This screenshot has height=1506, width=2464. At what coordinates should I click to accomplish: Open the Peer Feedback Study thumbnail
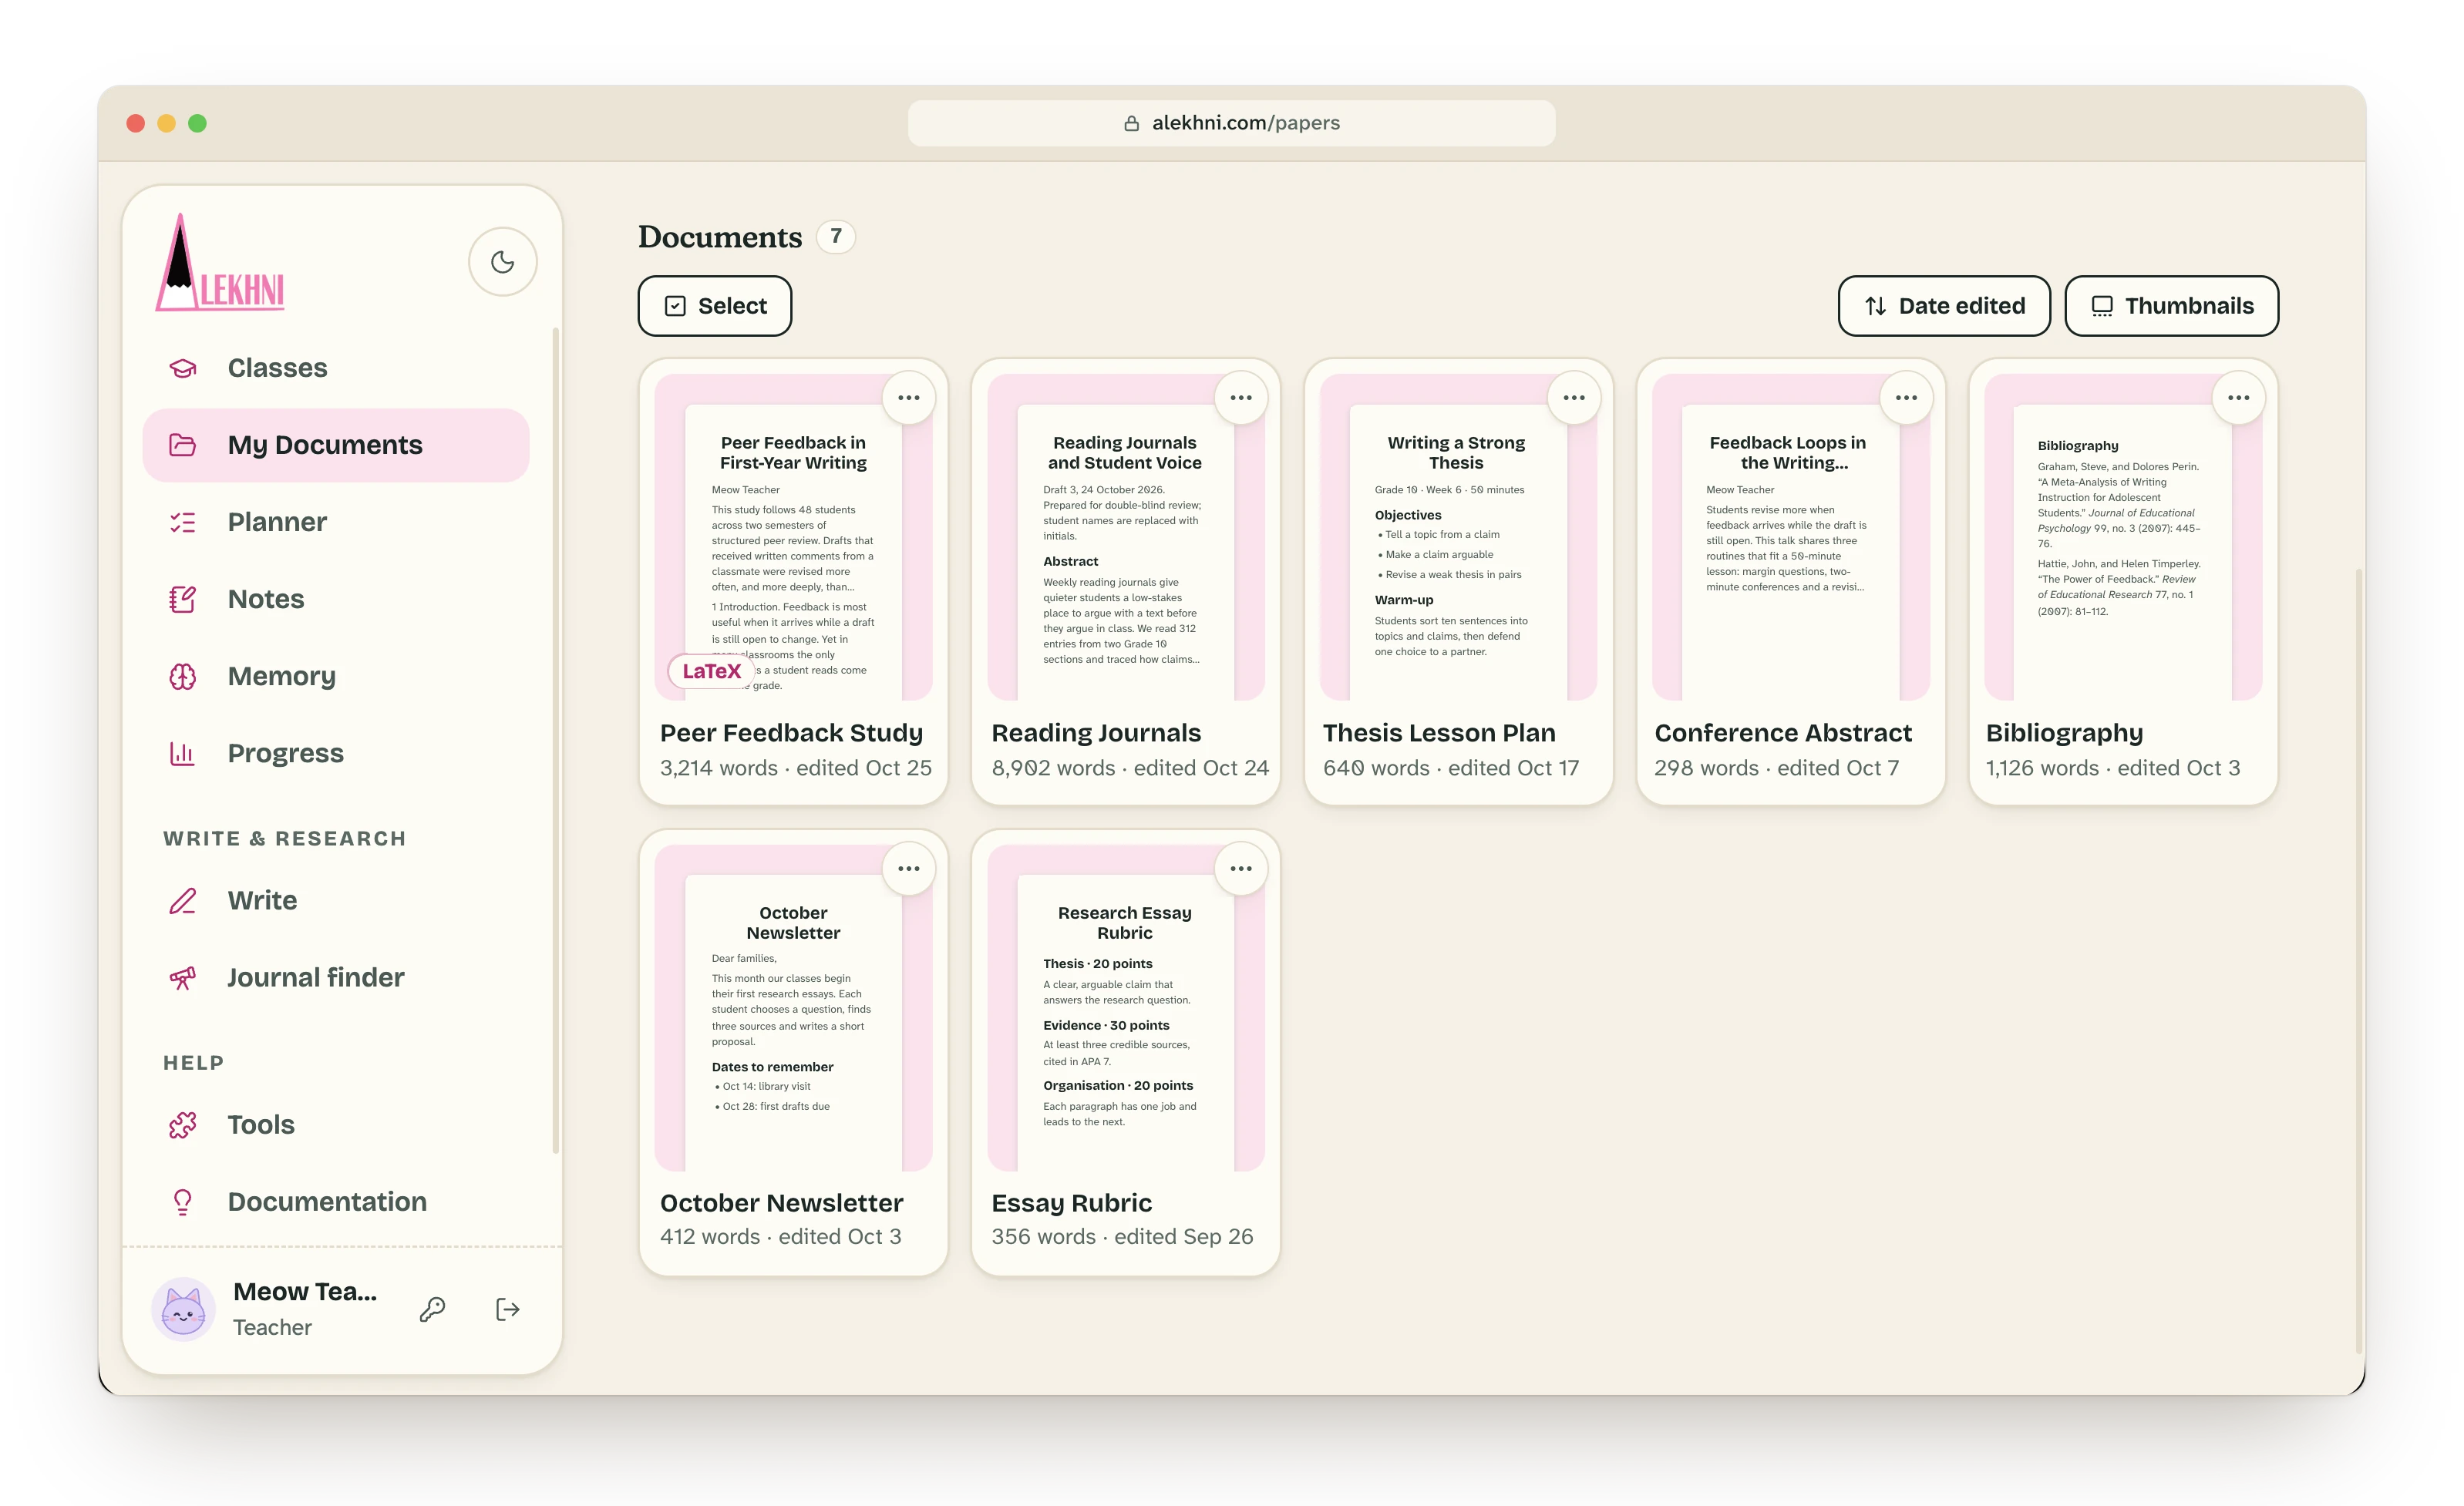pyautogui.click(x=793, y=538)
